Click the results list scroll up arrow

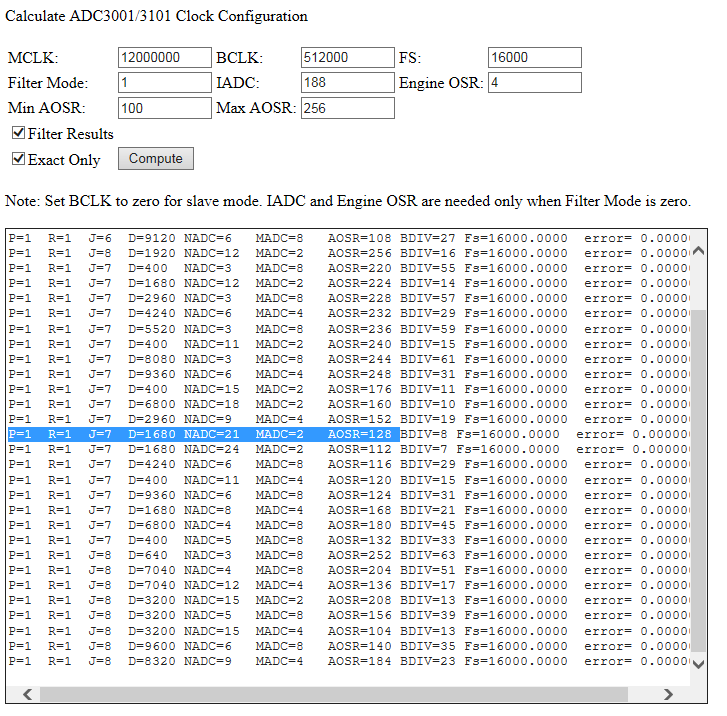pyautogui.click(x=698, y=251)
